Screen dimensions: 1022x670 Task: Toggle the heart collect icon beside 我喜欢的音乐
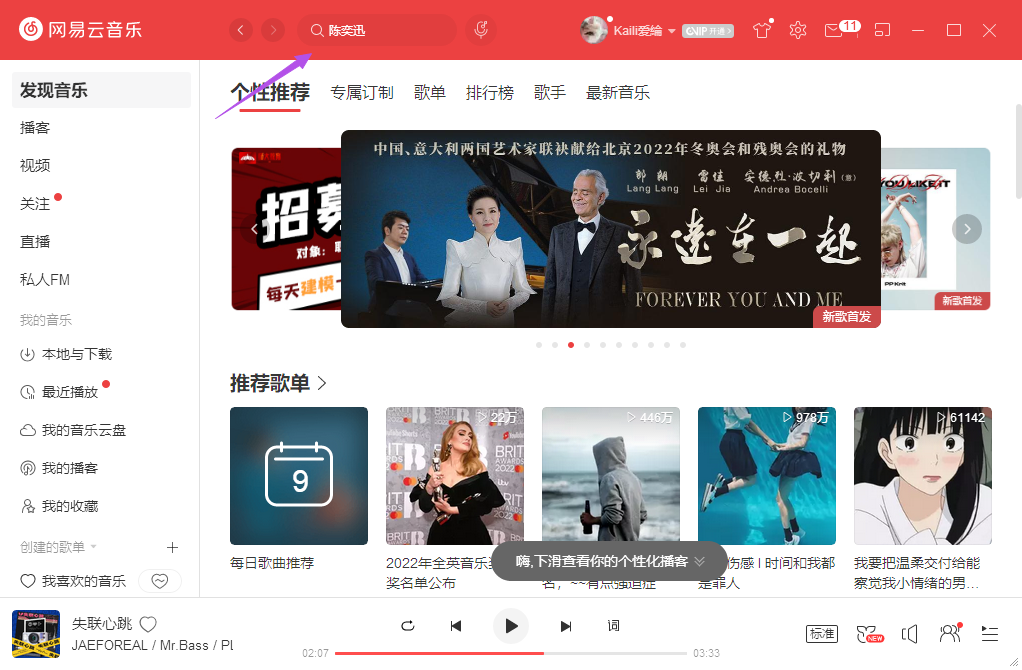[160, 580]
